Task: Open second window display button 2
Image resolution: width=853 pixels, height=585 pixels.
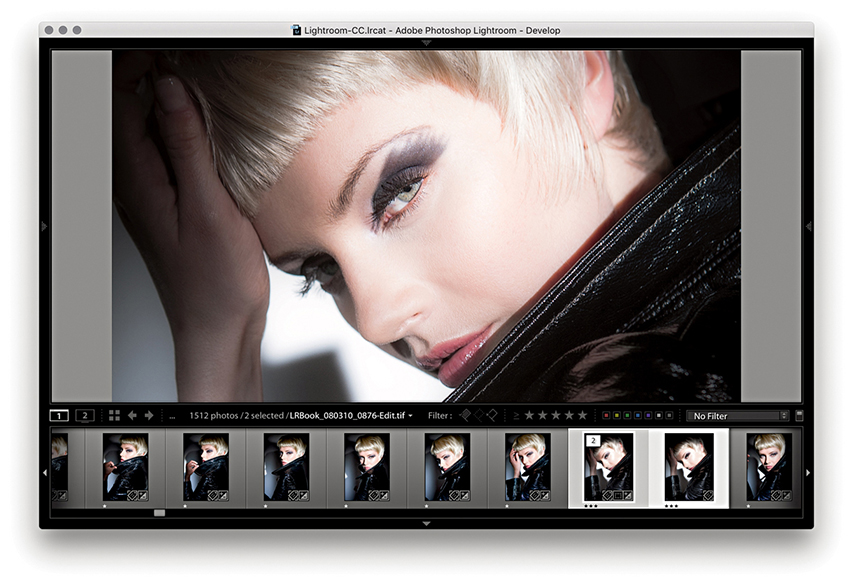Action: point(84,416)
